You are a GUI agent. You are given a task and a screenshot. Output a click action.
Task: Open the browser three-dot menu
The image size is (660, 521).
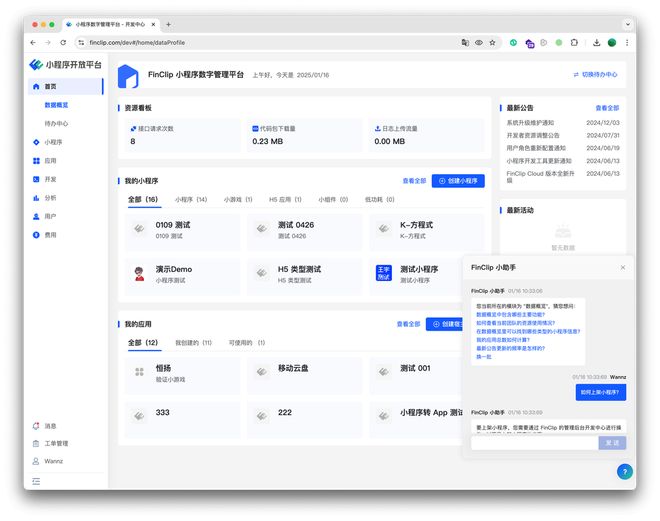pyautogui.click(x=627, y=43)
